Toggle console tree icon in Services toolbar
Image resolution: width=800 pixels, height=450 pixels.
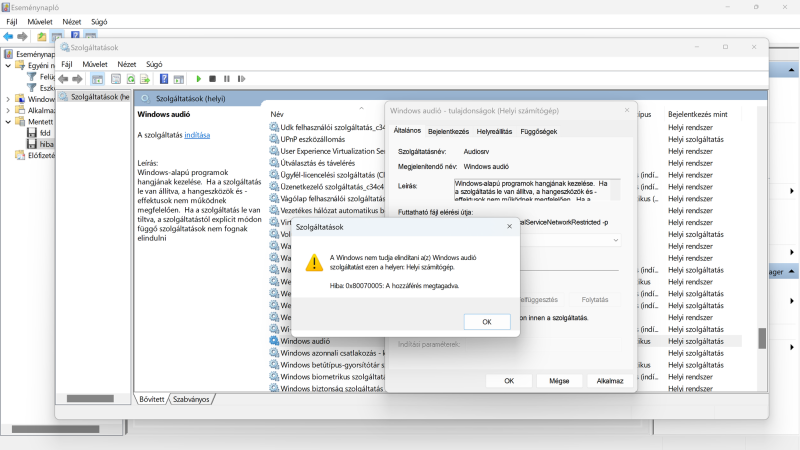pos(97,79)
